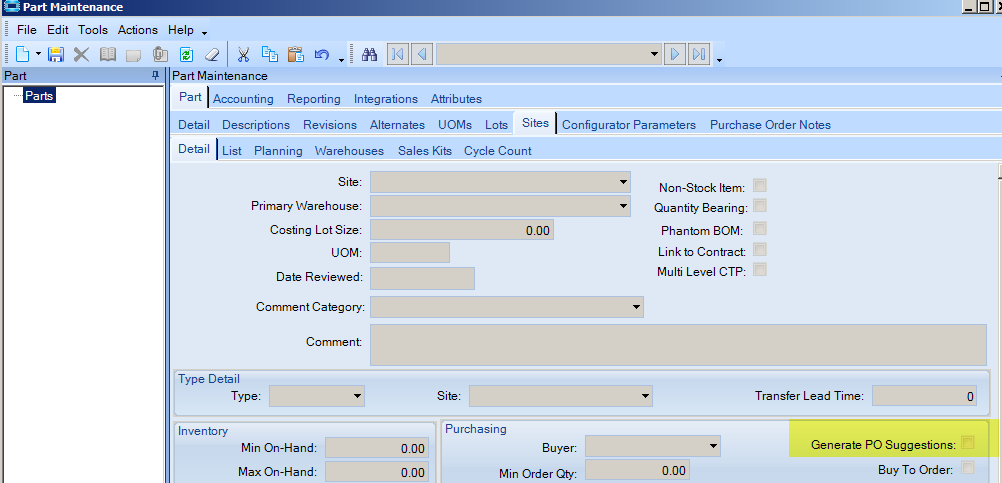Open menu bar options arrow after Help
This screenshot has height=483, width=1002.
coord(204,33)
